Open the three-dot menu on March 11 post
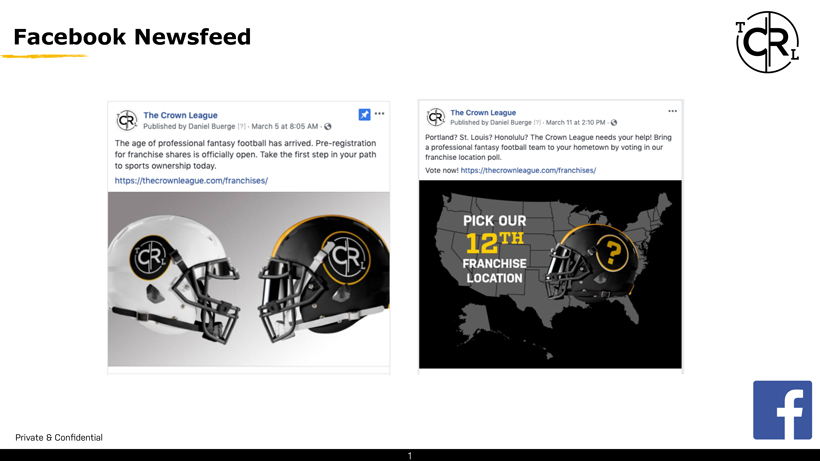 (x=673, y=111)
